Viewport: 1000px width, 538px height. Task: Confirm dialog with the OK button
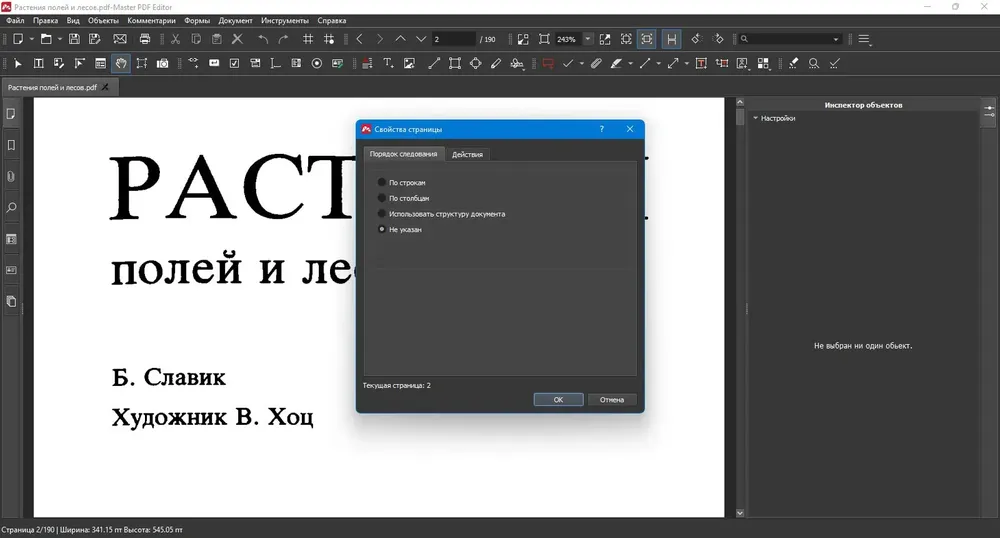pyautogui.click(x=559, y=400)
